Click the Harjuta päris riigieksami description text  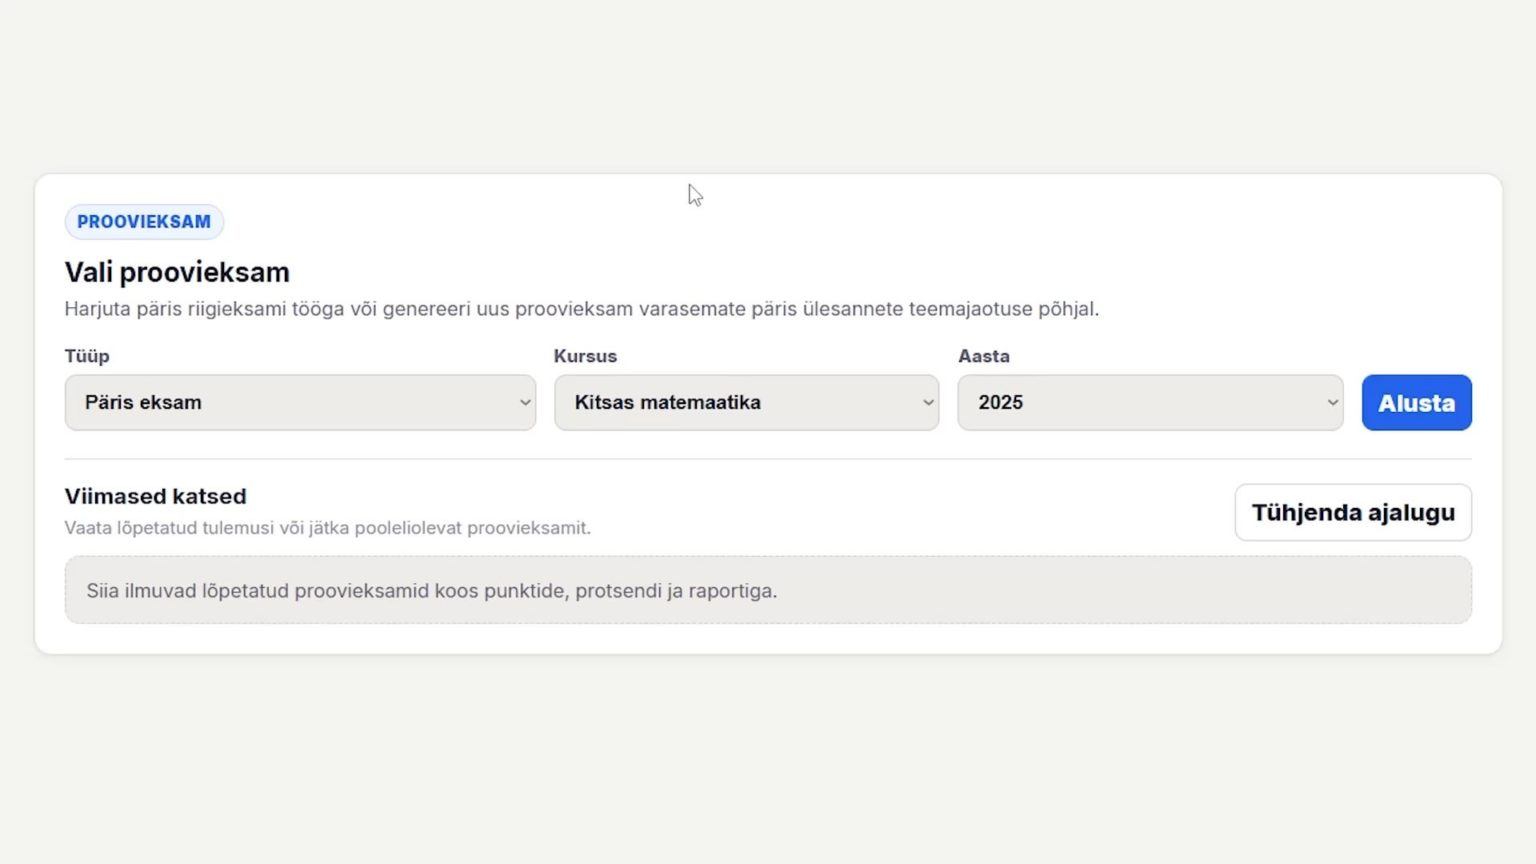(x=582, y=309)
